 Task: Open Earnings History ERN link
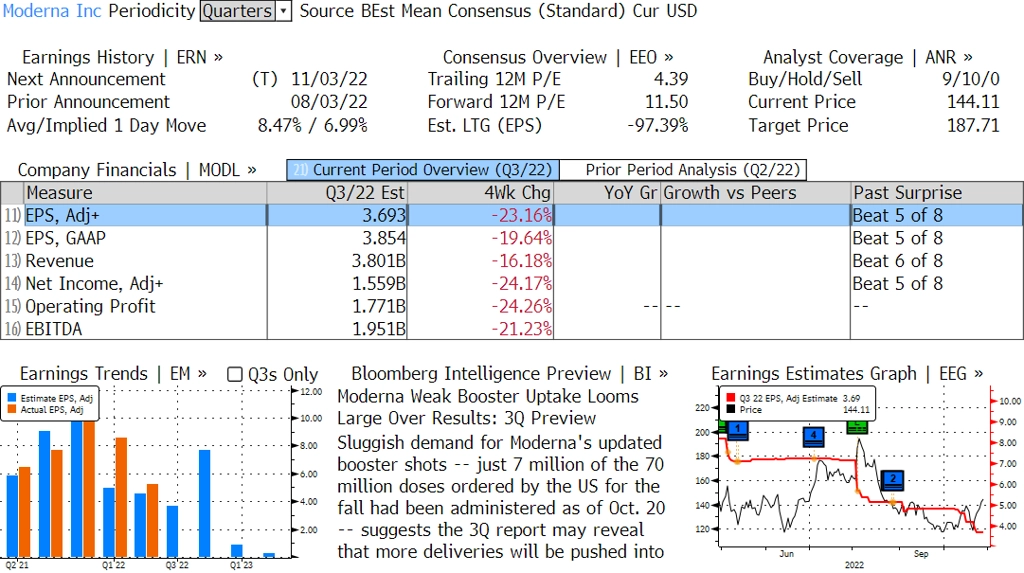(122, 57)
